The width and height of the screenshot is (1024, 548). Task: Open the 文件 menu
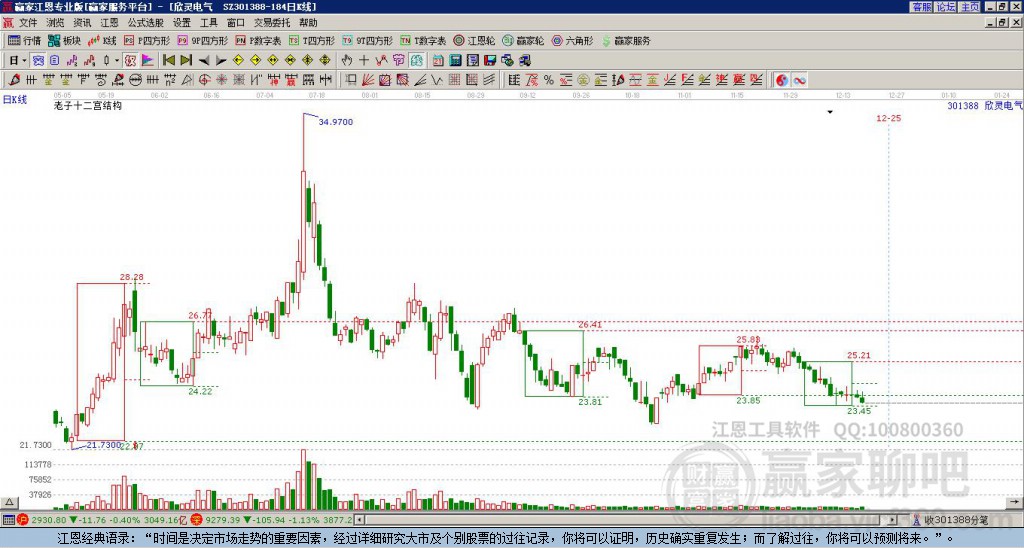(28, 23)
